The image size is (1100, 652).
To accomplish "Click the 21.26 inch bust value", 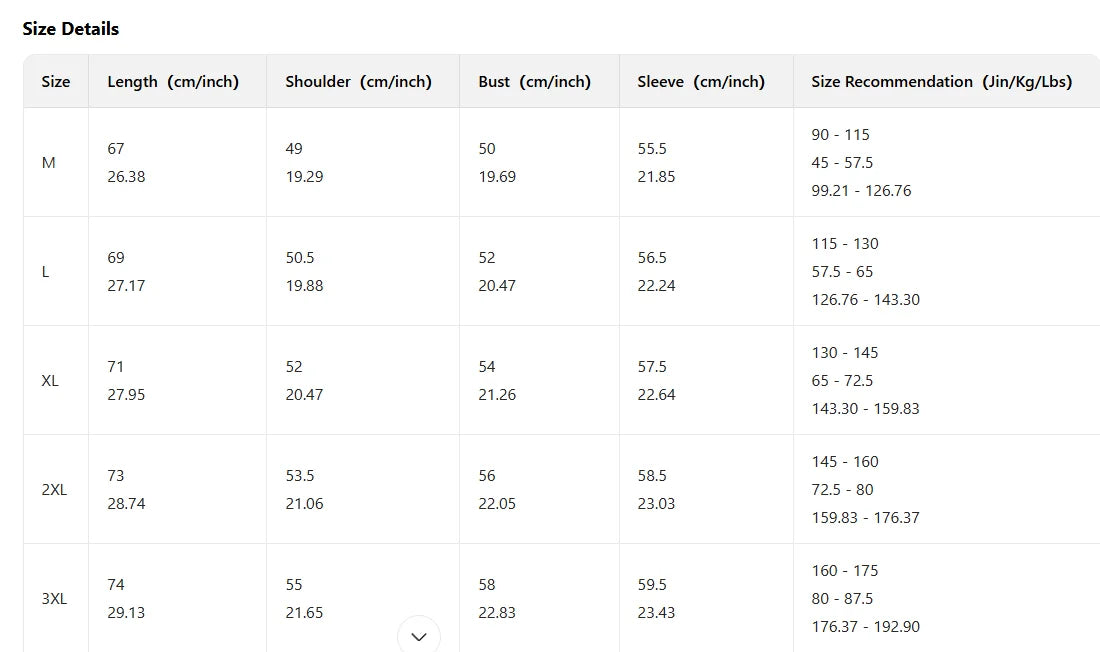I will click(497, 395).
